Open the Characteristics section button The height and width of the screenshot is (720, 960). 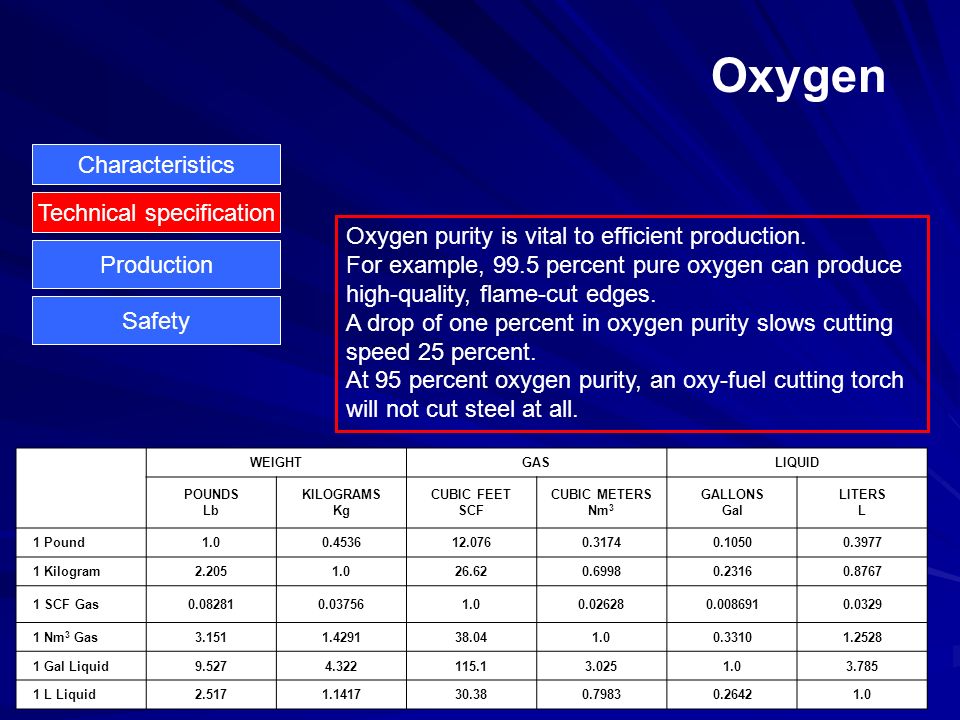pos(156,165)
